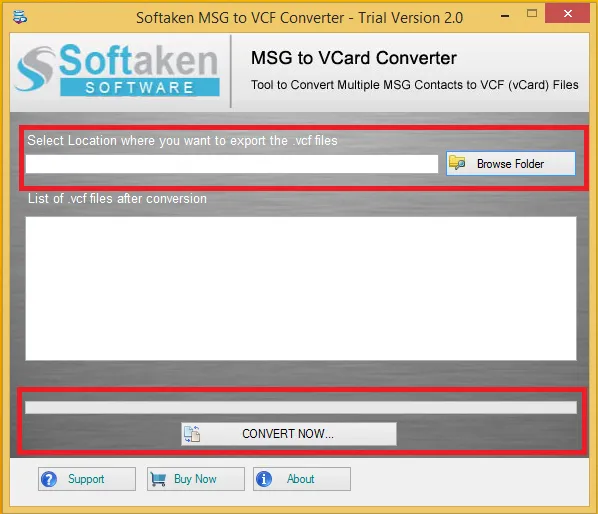Click the shopping cart Buy Now icon
Image resolution: width=598 pixels, height=514 pixels.
[158, 479]
